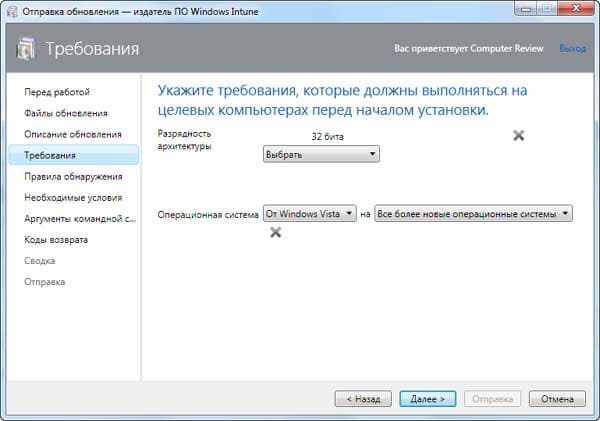Open the Коды возврата step
The width and height of the screenshot is (600, 421).
click(56, 240)
